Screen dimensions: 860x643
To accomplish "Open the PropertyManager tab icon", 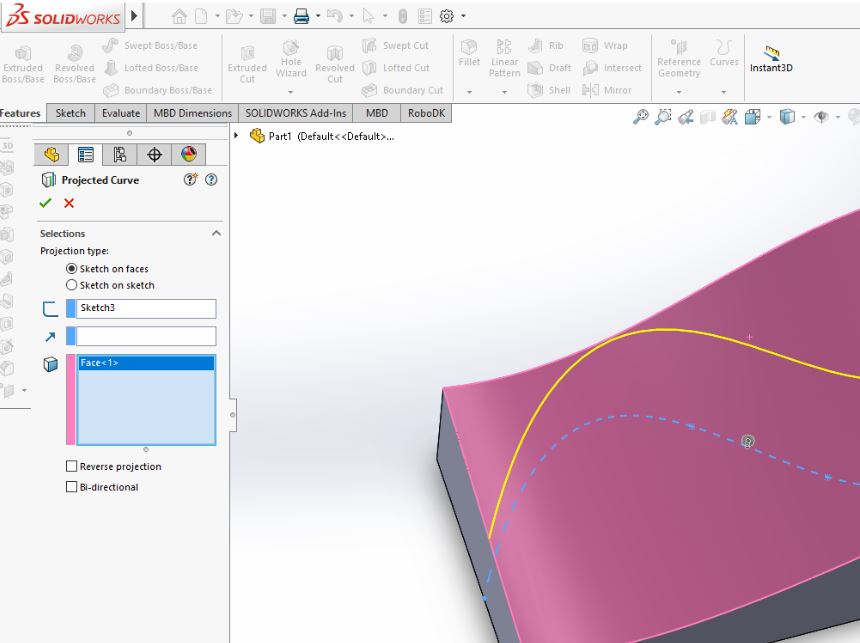I will click(86, 154).
